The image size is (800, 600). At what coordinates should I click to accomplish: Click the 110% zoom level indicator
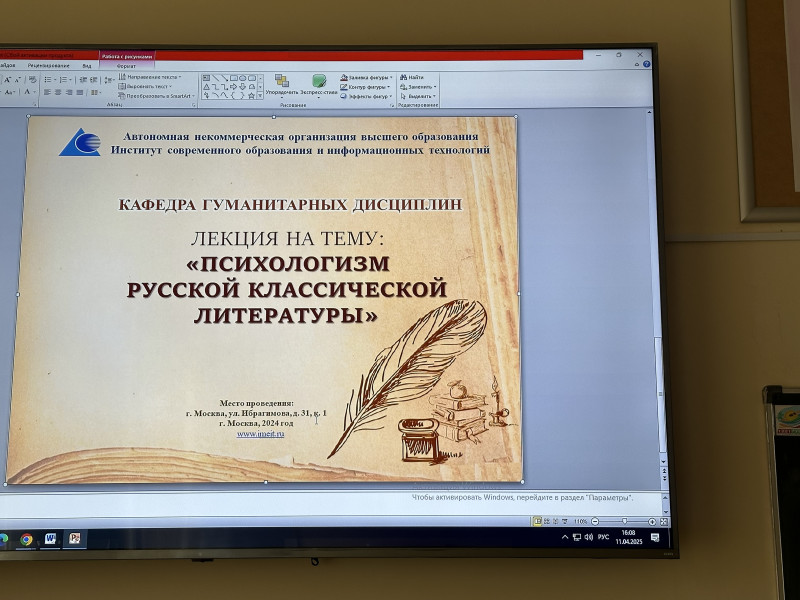581,521
